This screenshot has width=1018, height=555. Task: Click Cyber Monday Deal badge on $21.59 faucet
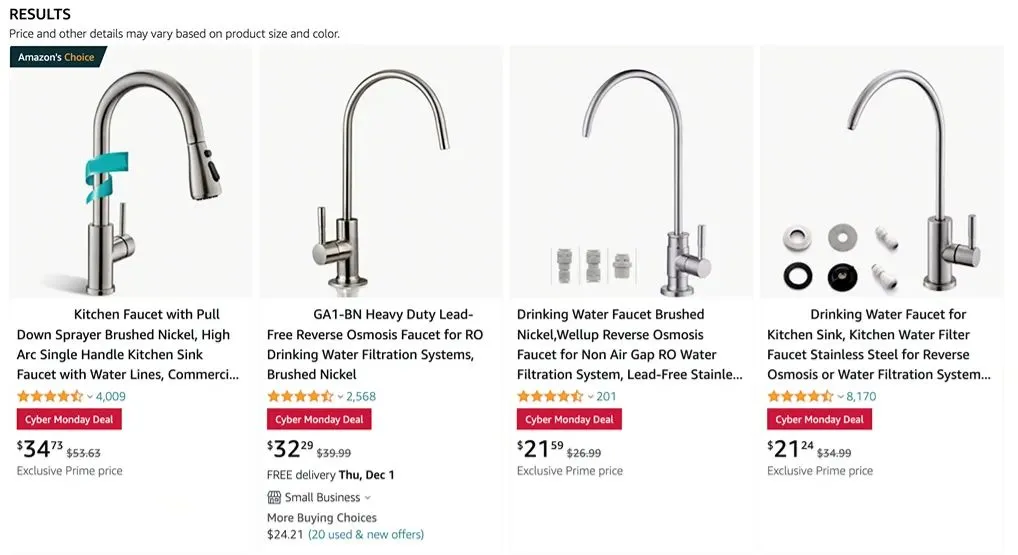[x=569, y=419]
